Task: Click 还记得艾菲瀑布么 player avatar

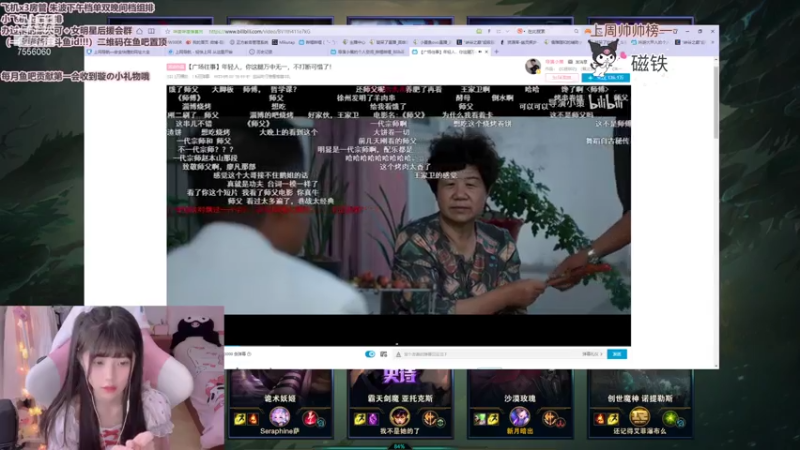Action: (639, 417)
